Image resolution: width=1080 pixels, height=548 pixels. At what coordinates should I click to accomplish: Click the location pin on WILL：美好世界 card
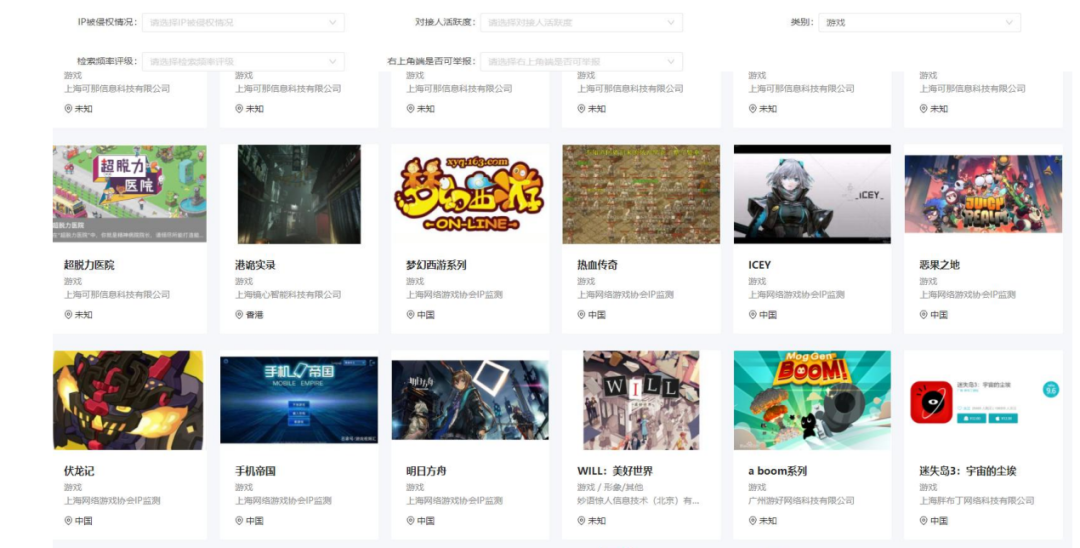pyautogui.click(x=581, y=520)
